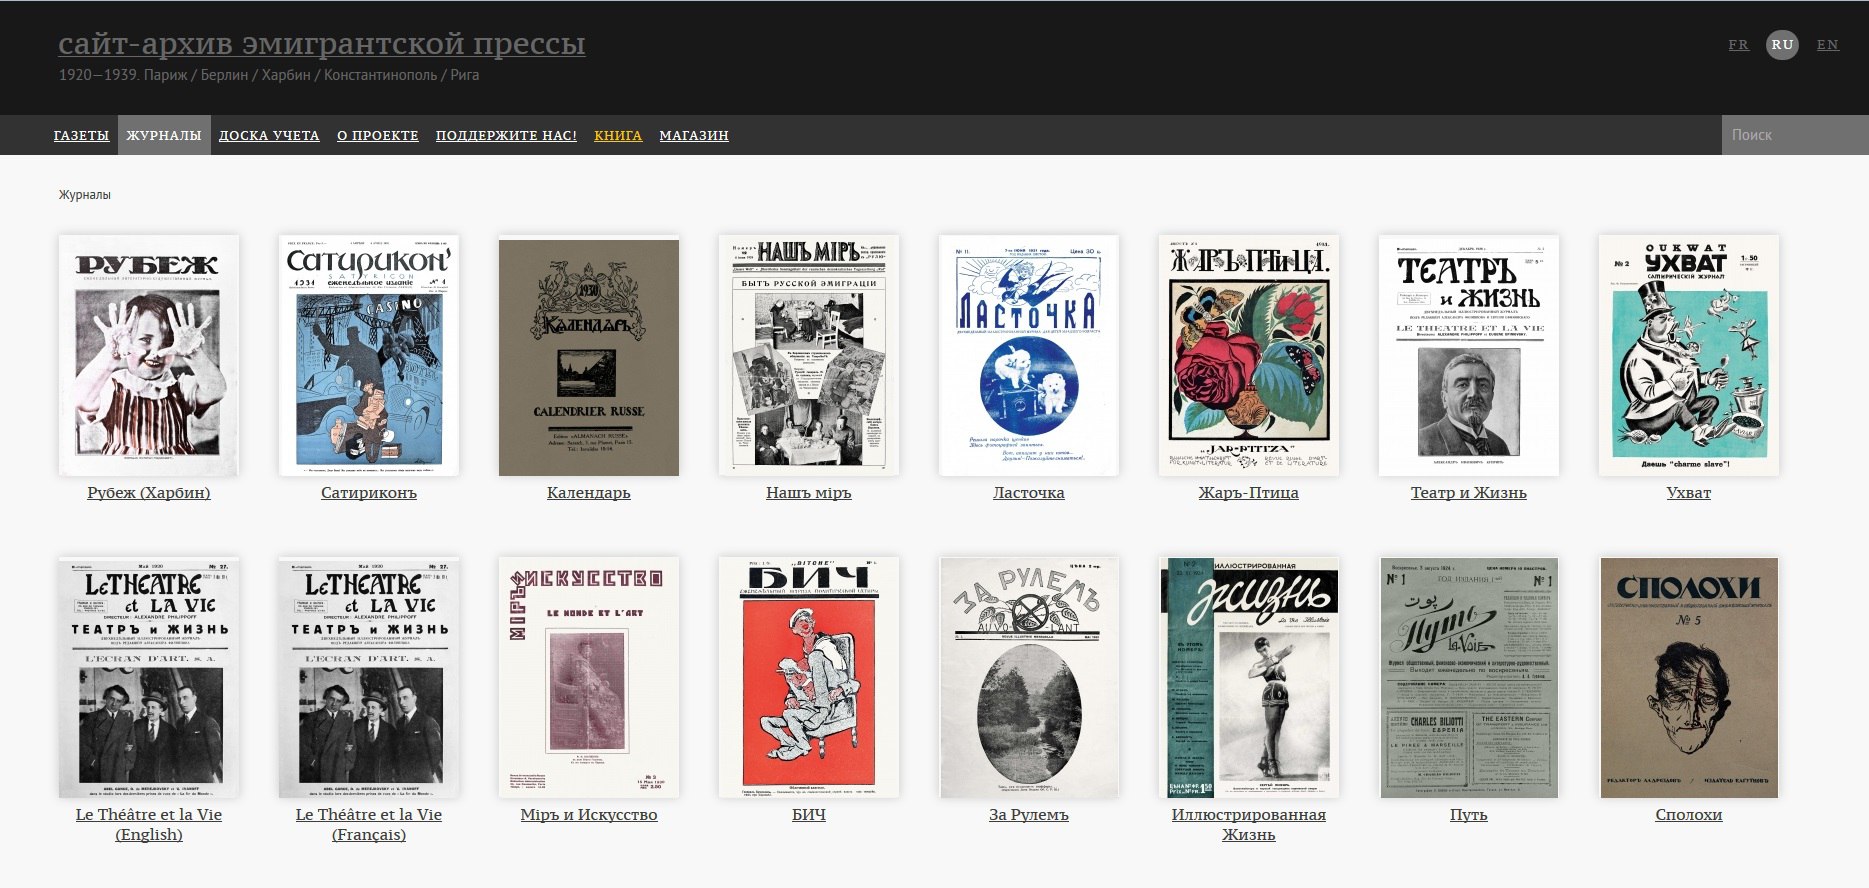Click the site title header link
The height and width of the screenshot is (888, 1869).
coord(321,44)
